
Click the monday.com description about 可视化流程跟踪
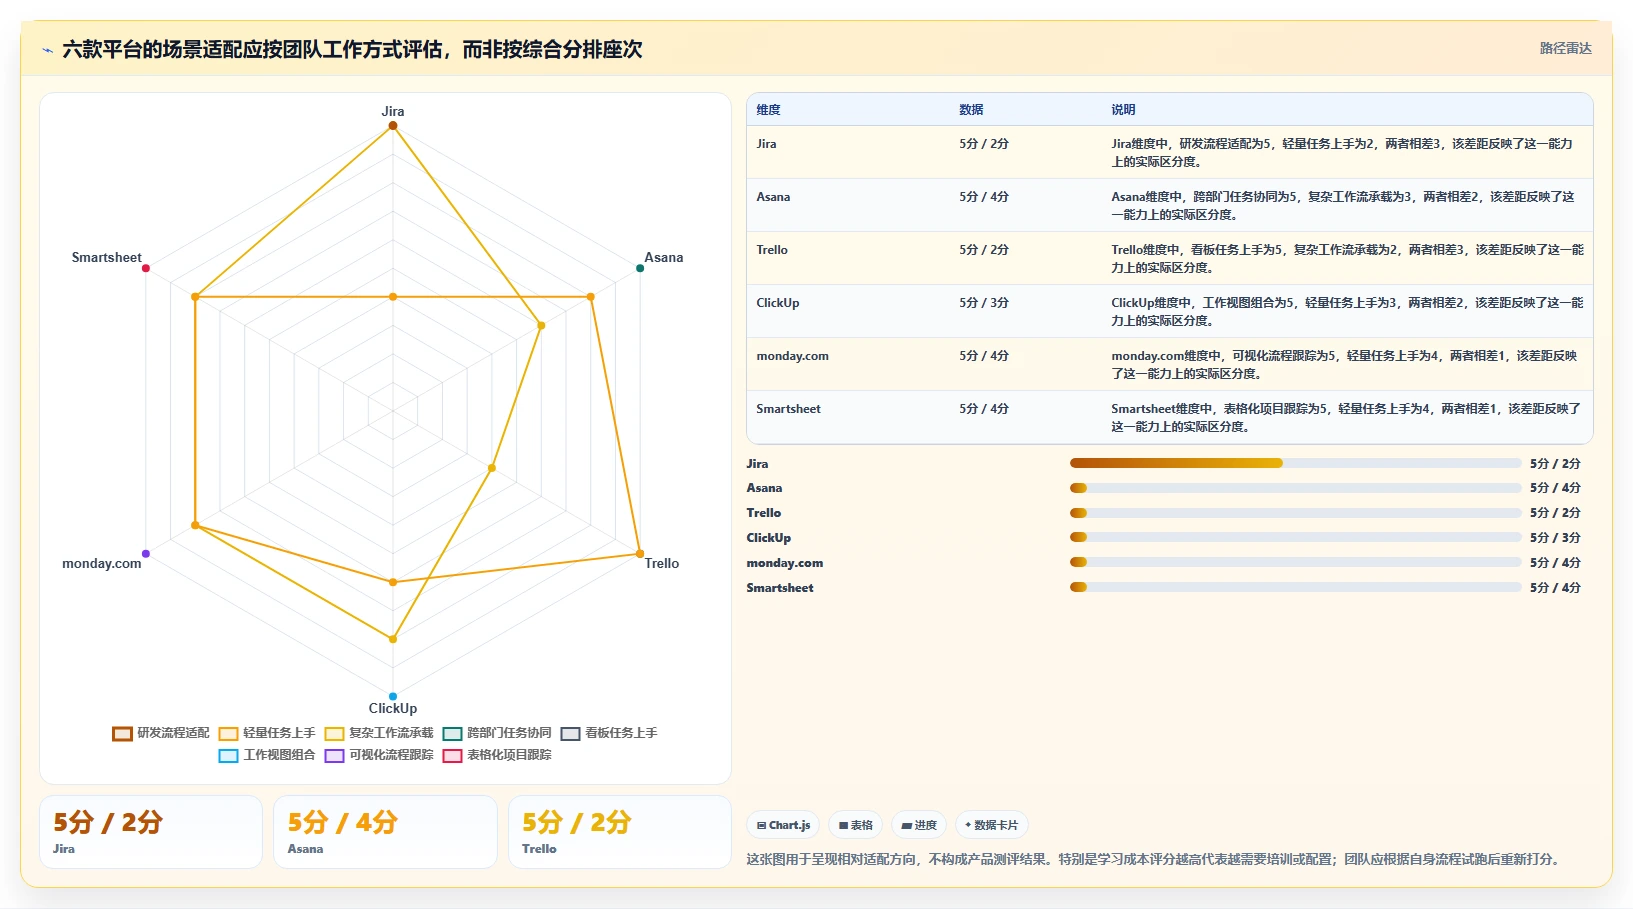coord(1344,365)
